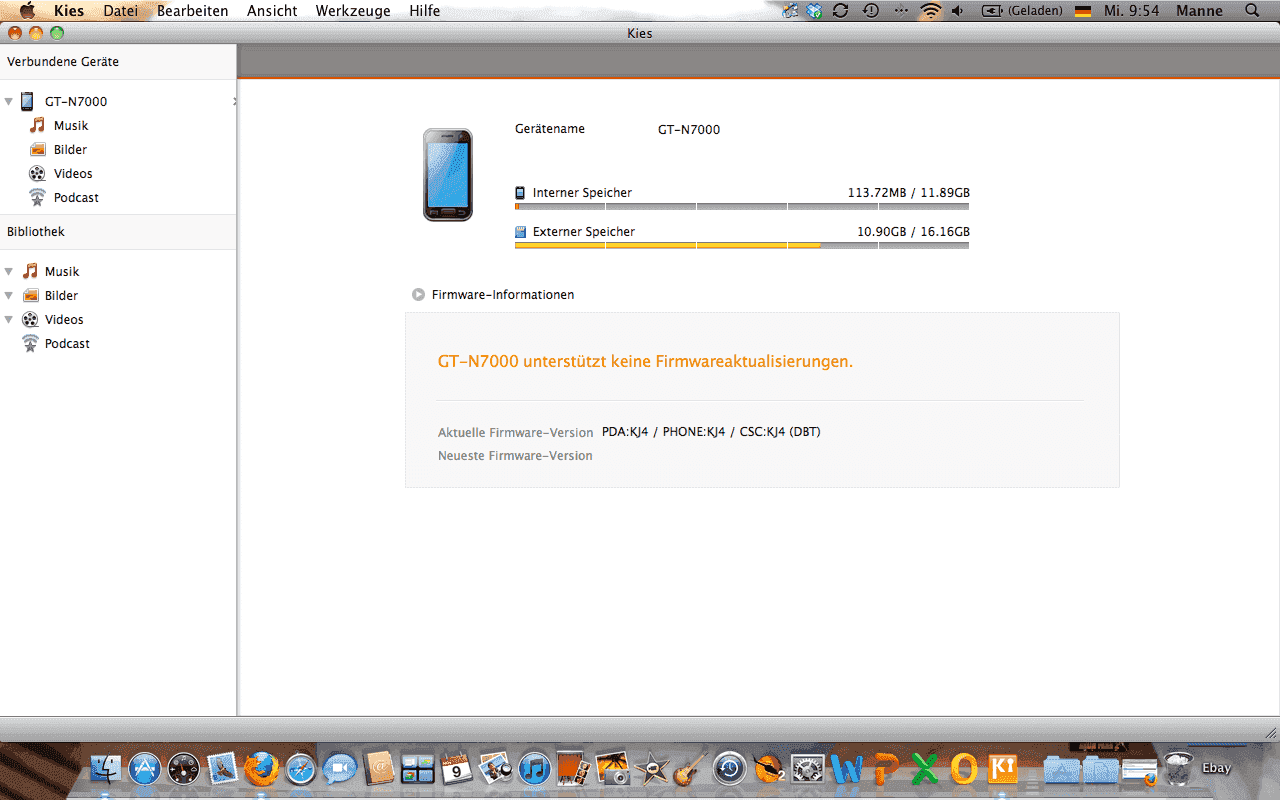Image resolution: width=1280 pixels, height=800 pixels.
Task: Open the Time Machine menu bar icon
Action: (x=870, y=11)
